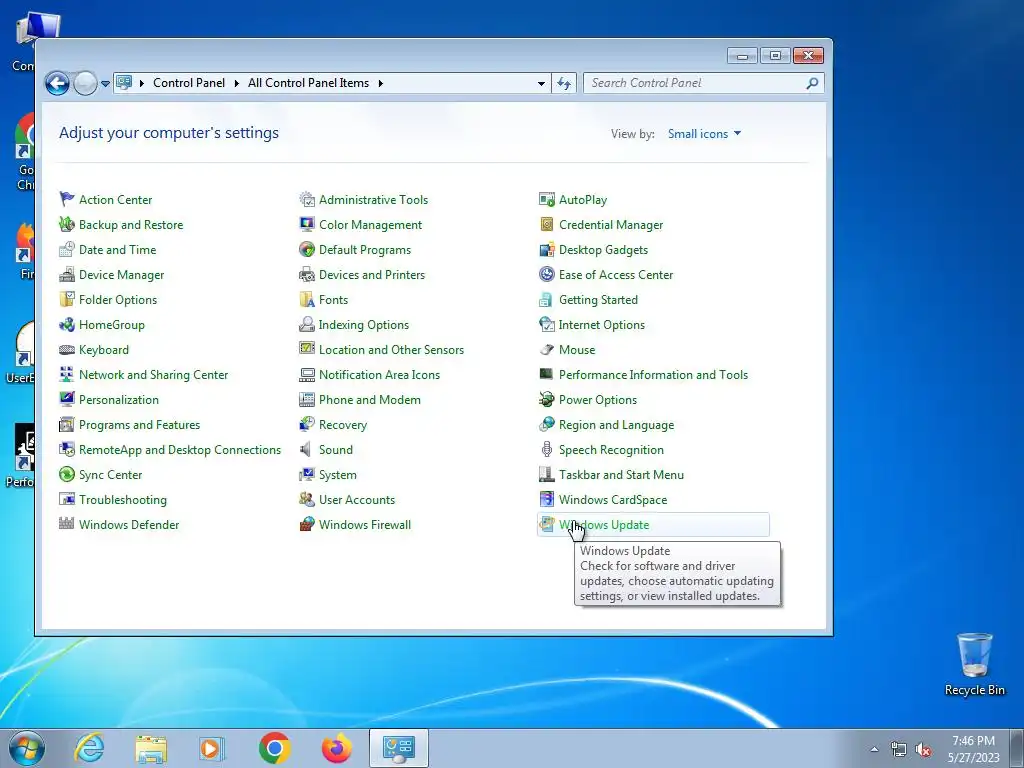Image resolution: width=1024 pixels, height=768 pixels.
Task: Click the Fonts folder icon
Action: (x=307, y=299)
